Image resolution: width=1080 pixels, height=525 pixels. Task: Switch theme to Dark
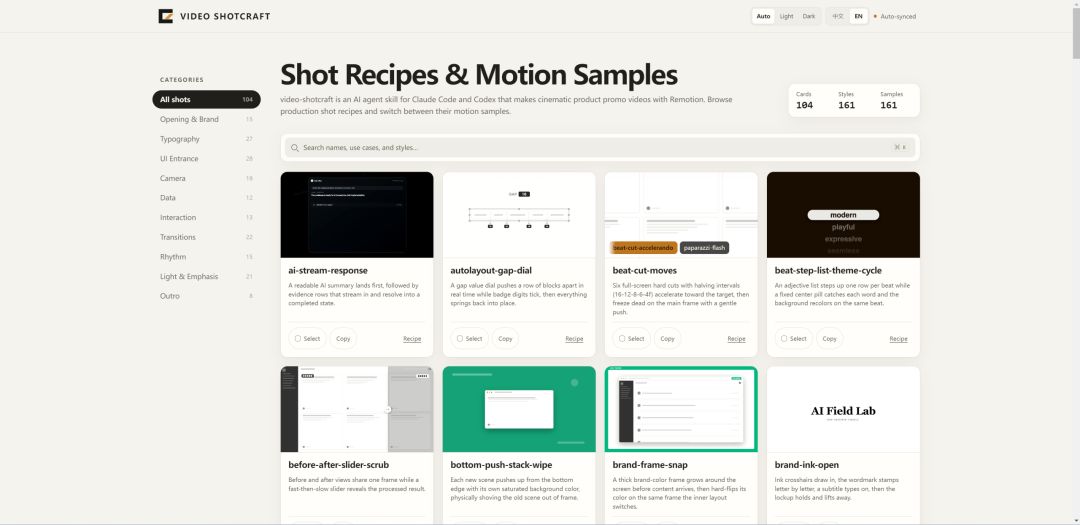(809, 16)
